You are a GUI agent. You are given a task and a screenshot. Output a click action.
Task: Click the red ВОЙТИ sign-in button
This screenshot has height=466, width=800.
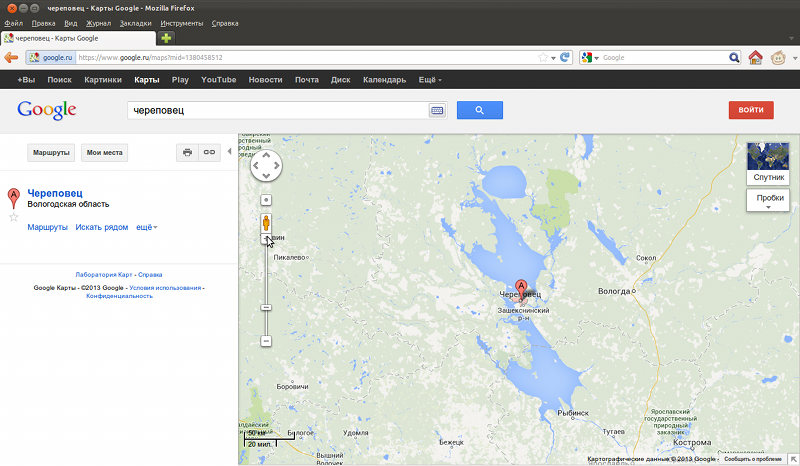point(751,110)
